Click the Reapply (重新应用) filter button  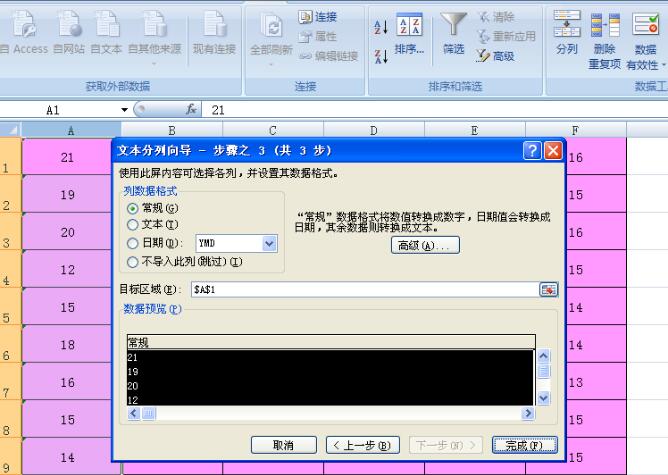(x=506, y=36)
